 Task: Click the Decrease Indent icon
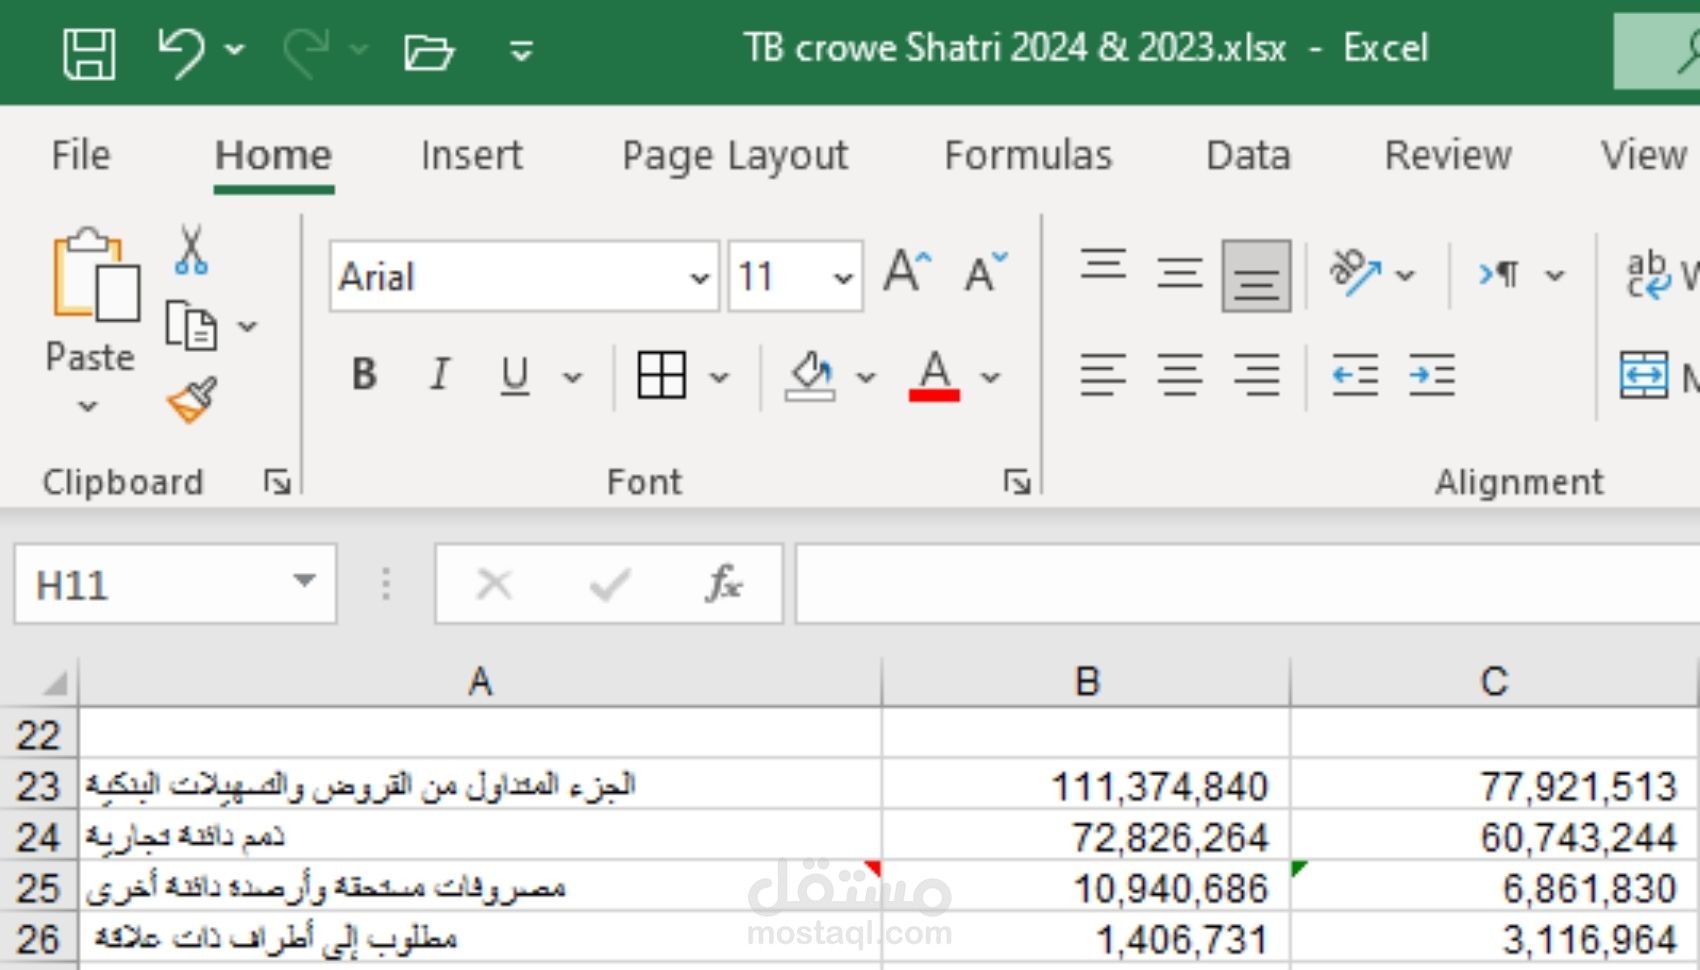point(1355,375)
